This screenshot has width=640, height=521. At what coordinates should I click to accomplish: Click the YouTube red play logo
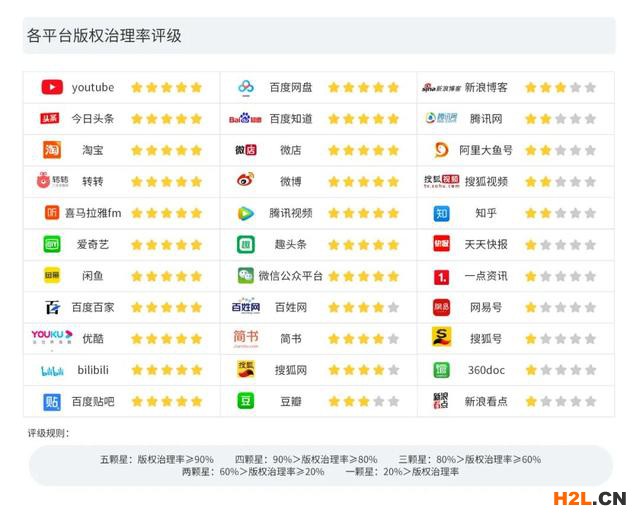tap(52, 87)
